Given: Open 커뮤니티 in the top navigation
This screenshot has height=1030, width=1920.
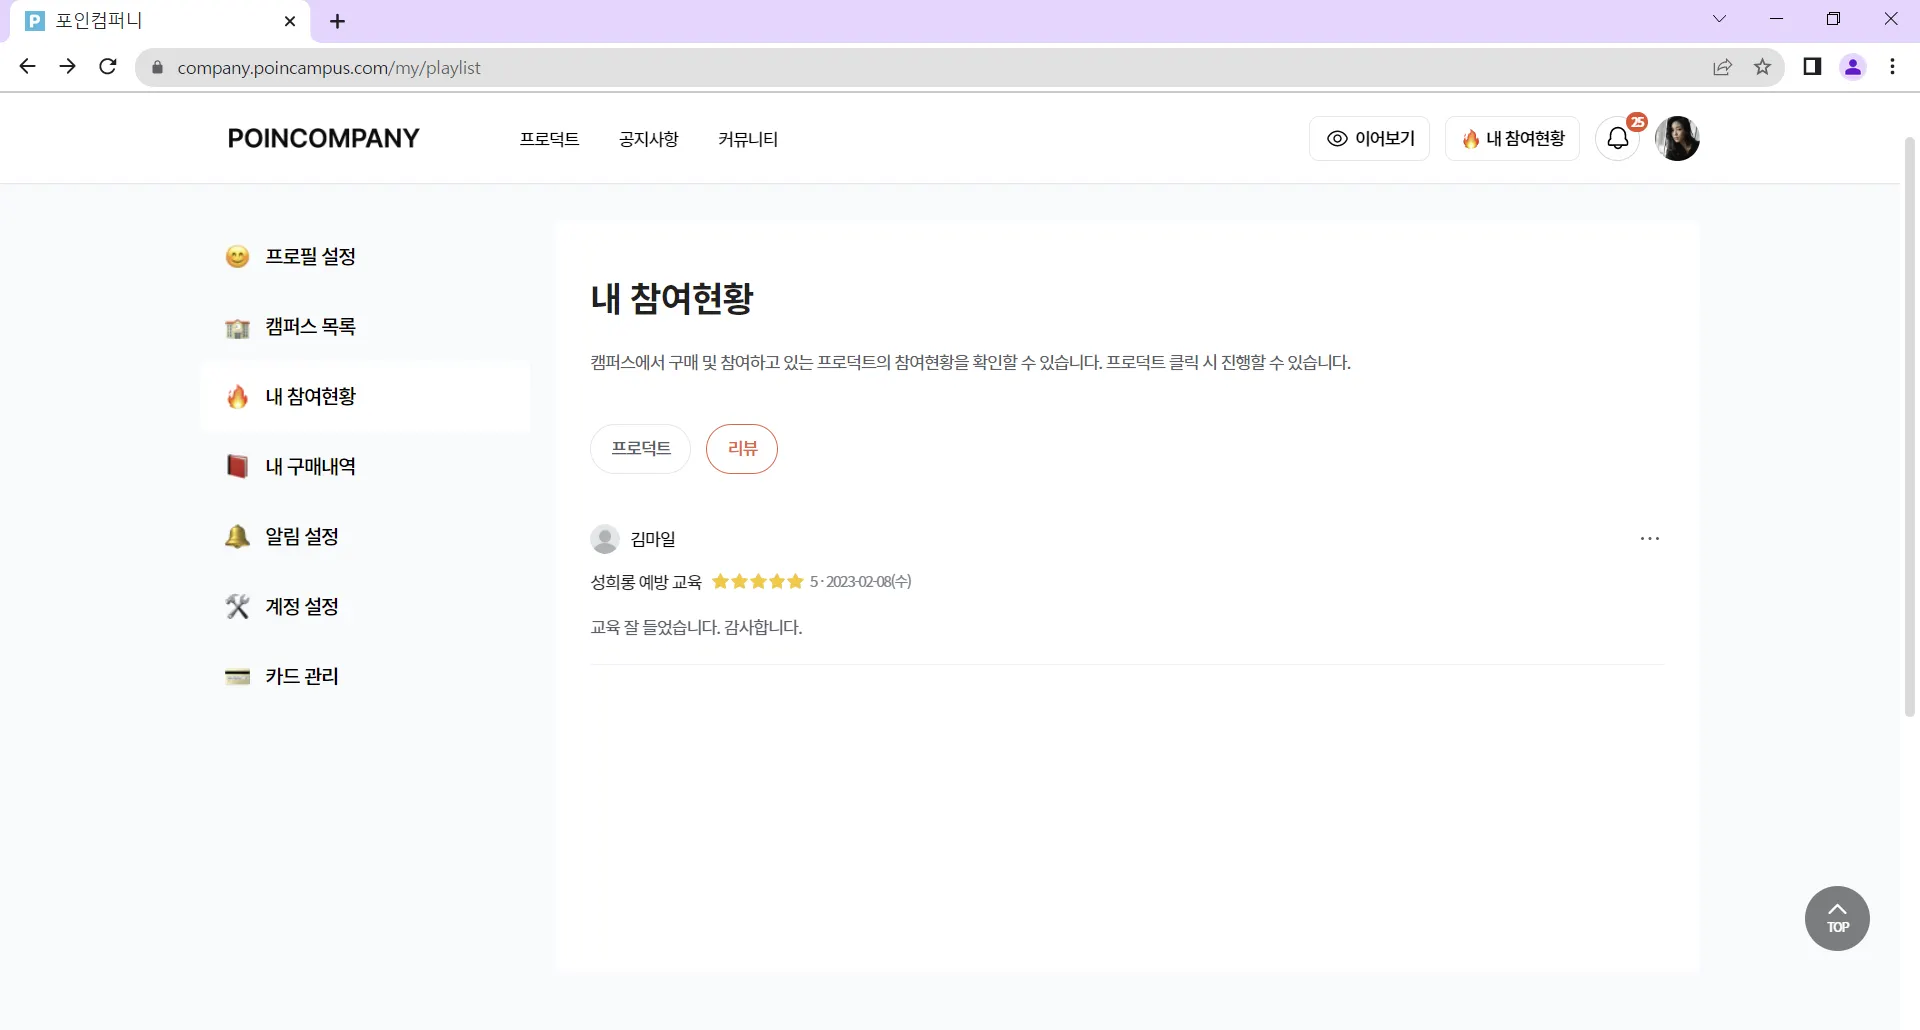Looking at the screenshot, I should [748, 139].
